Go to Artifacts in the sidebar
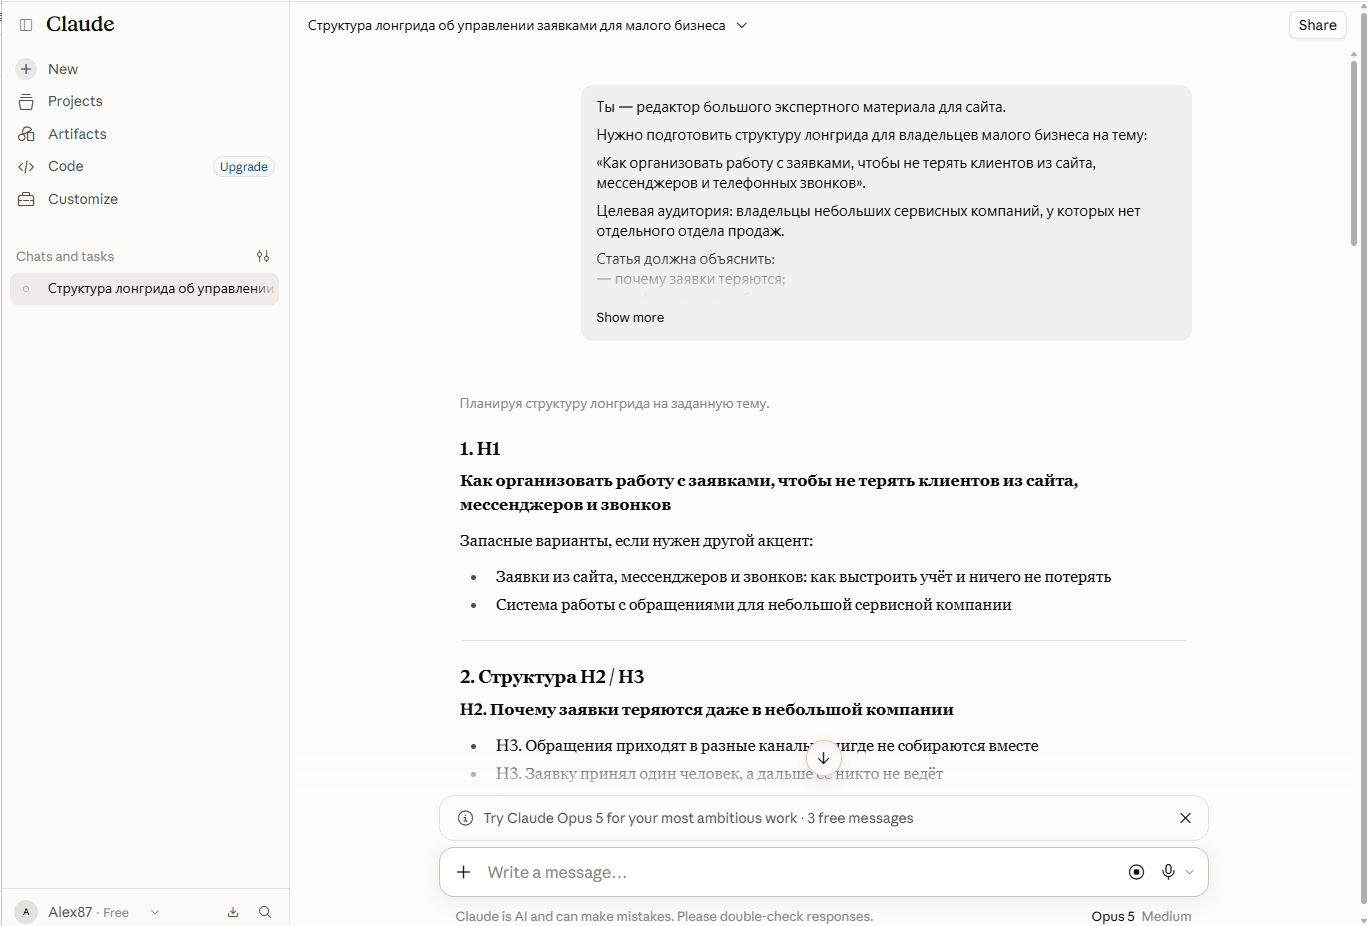Viewport: 1368px width, 926px height. (x=146, y=134)
